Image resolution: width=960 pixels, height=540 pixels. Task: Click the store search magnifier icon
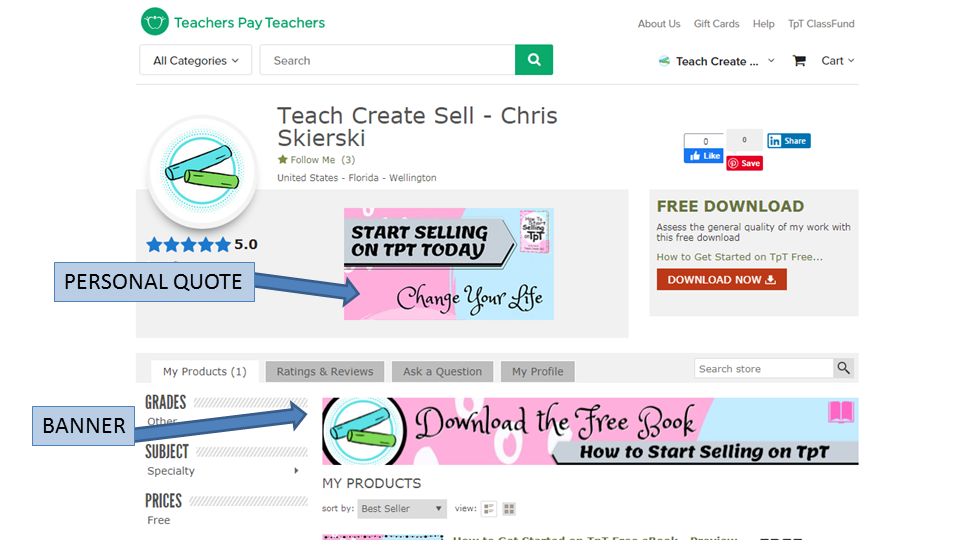[x=844, y=368]
